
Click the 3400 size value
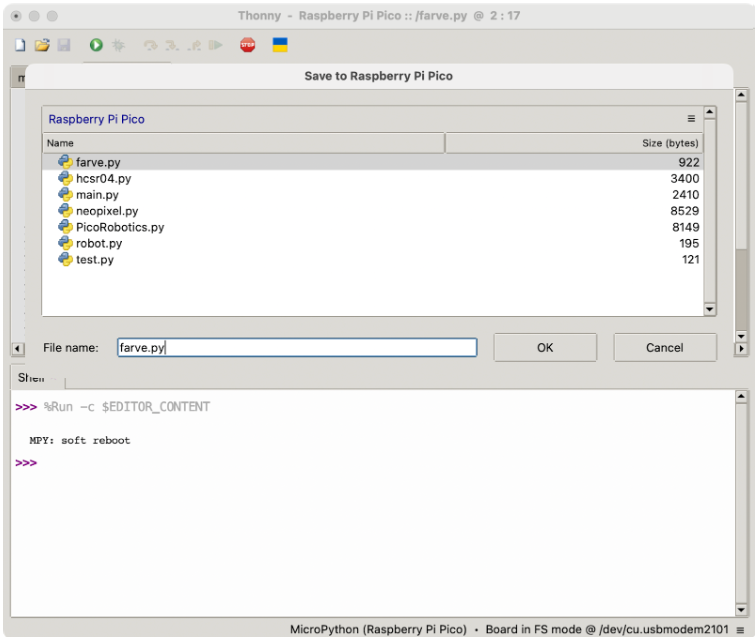[x=685, y=178]
